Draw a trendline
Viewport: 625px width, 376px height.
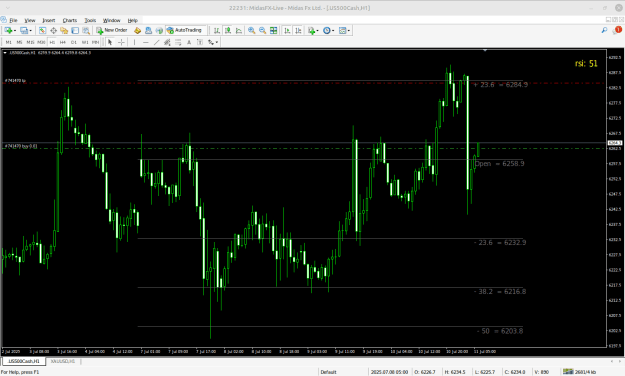tap(156, 42)
